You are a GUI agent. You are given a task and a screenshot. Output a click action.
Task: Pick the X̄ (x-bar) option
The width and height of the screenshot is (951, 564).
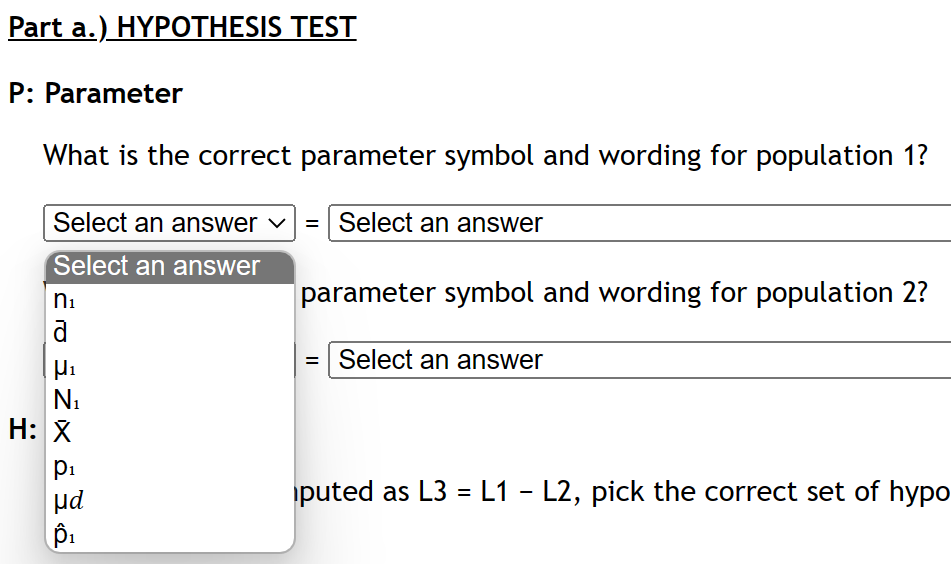pyautogui.click(x=62, y=433)
